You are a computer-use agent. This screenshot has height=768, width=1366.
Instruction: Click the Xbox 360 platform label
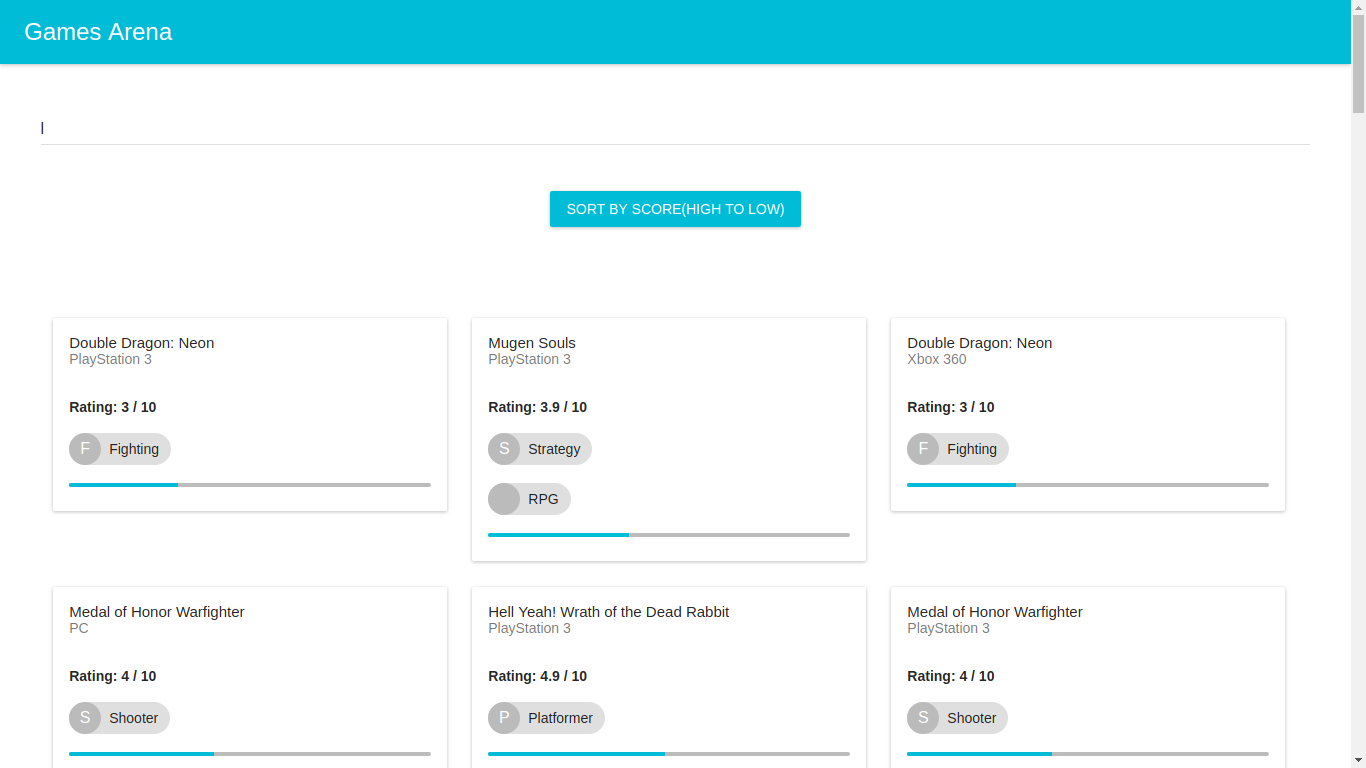(937, 359)
